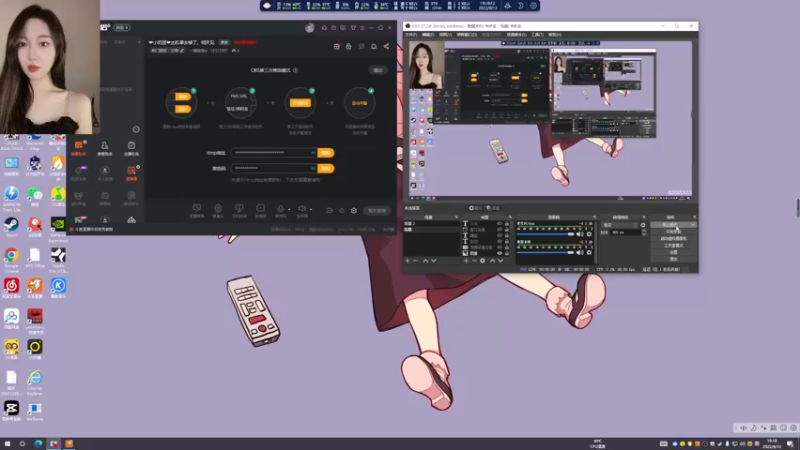The width and height of the screenshot is (800, 450).
Task: Open the scene transition type dropdown in OBS
Action: (x=620, y=225)
